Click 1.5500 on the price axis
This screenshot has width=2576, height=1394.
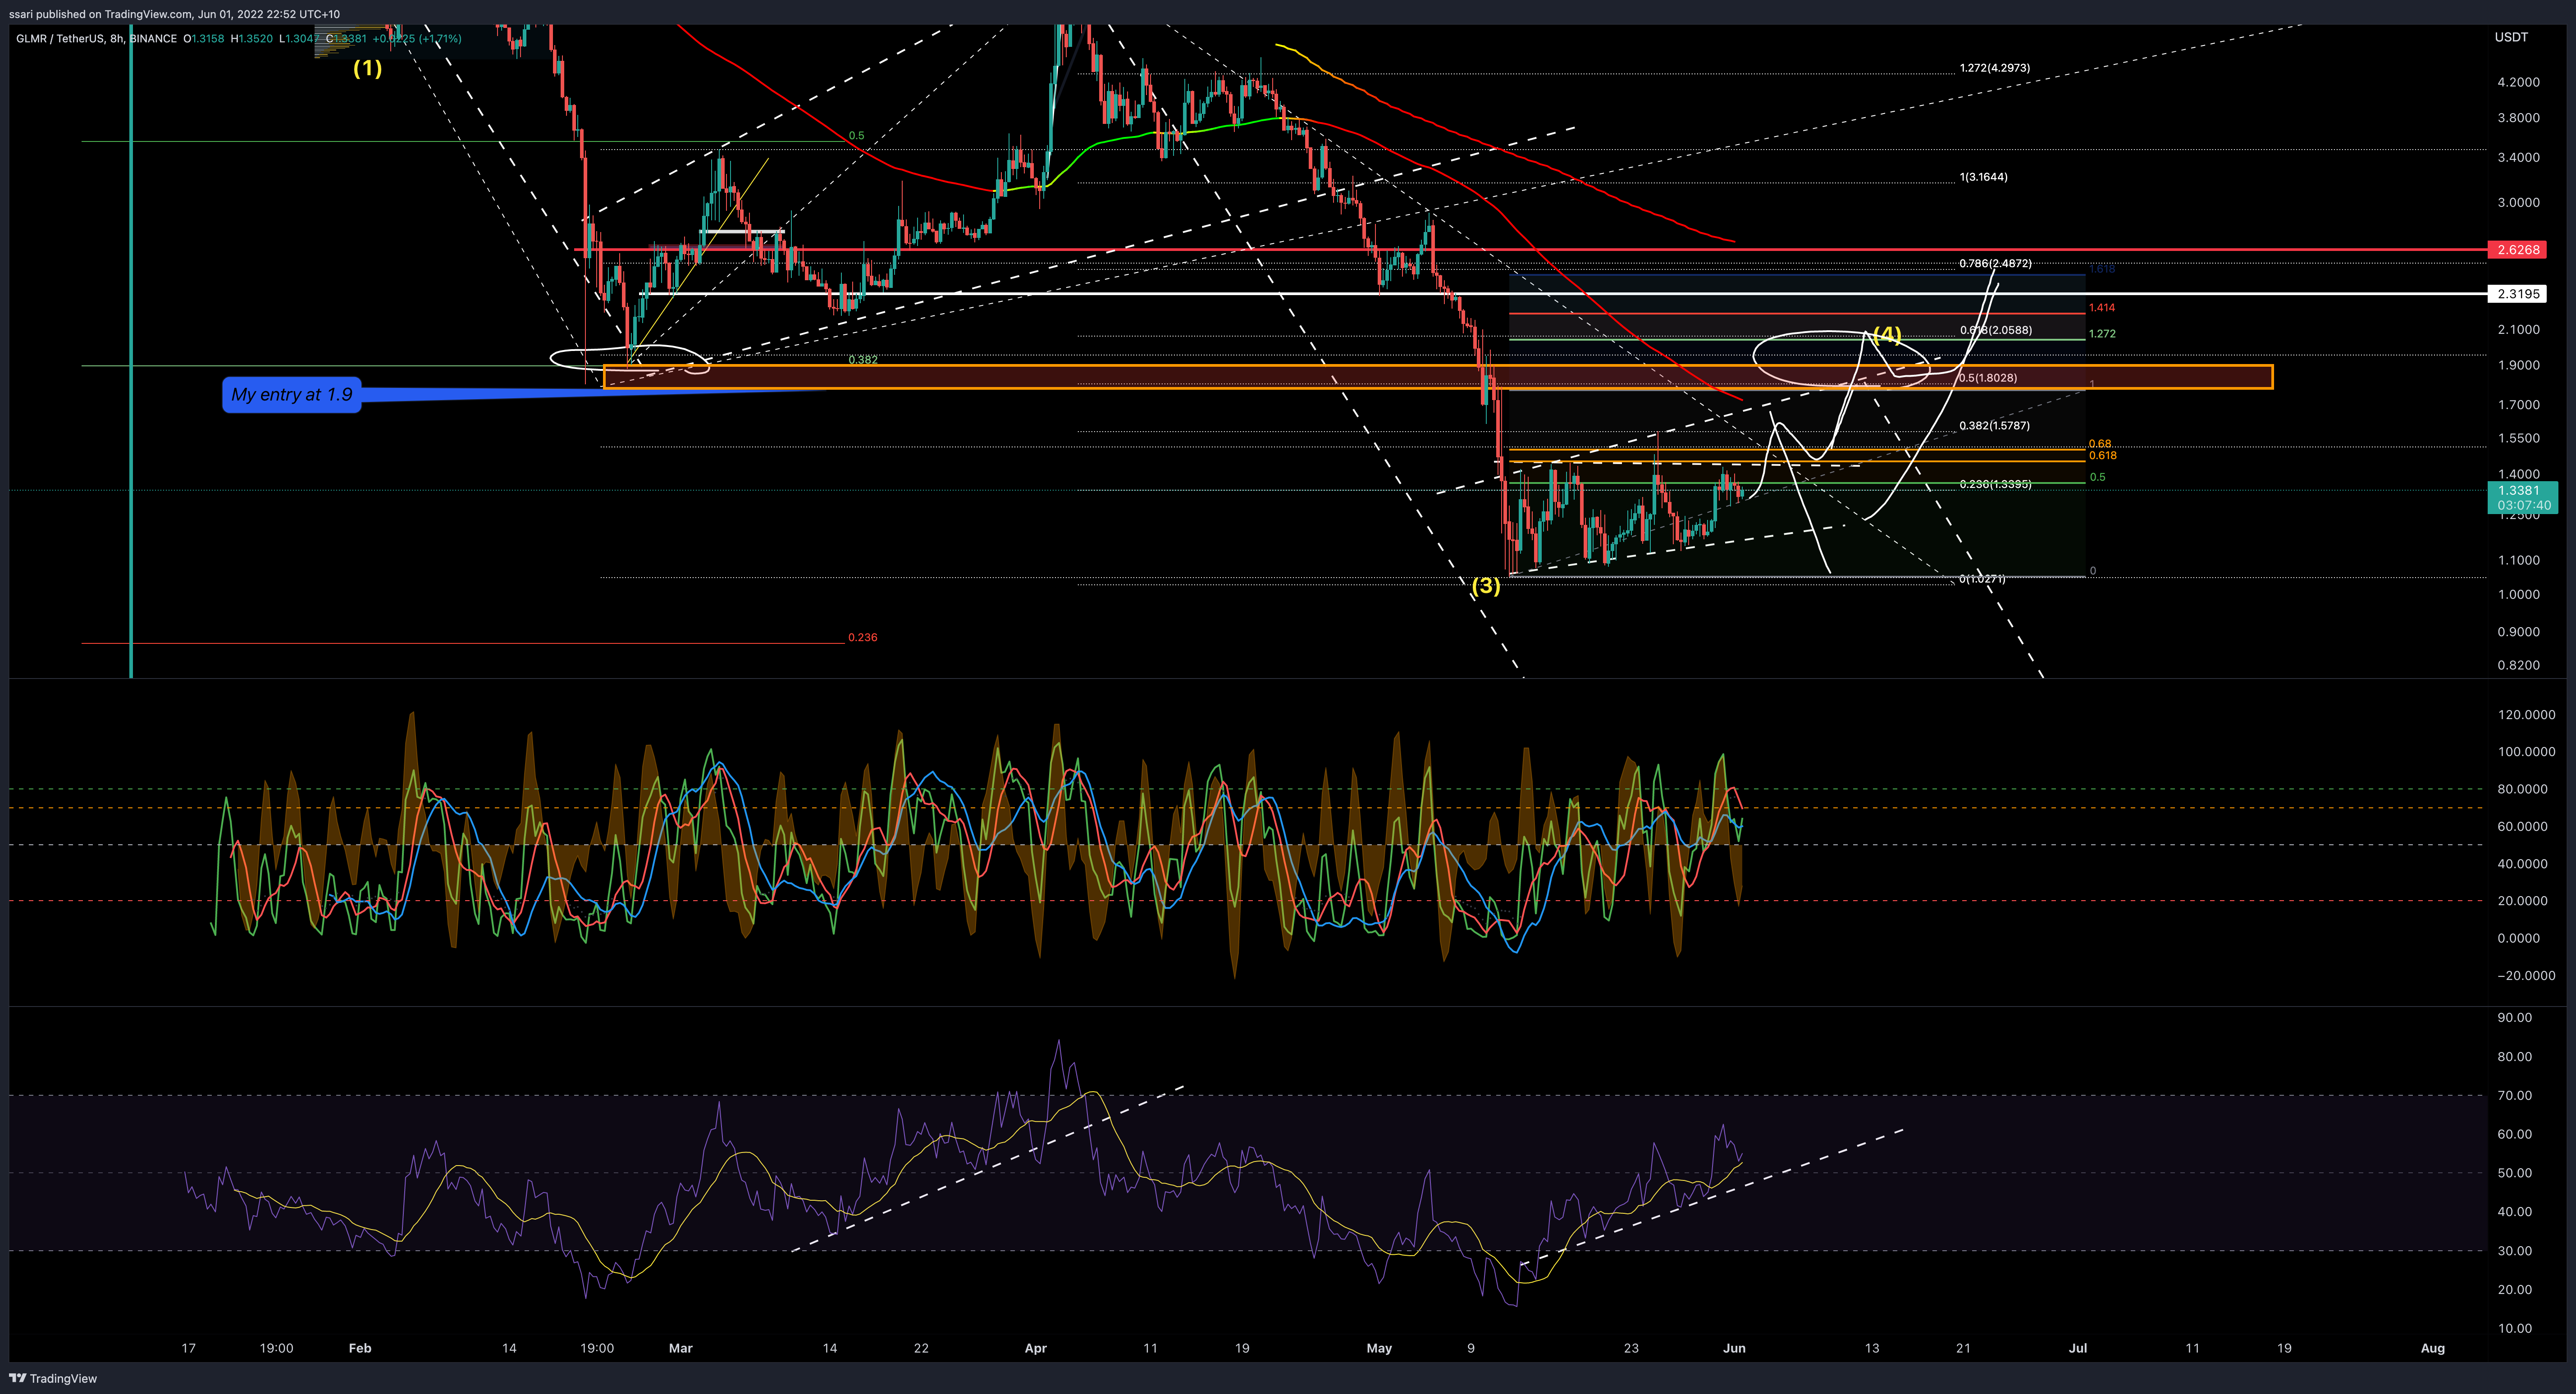(x=2518, y=439)
